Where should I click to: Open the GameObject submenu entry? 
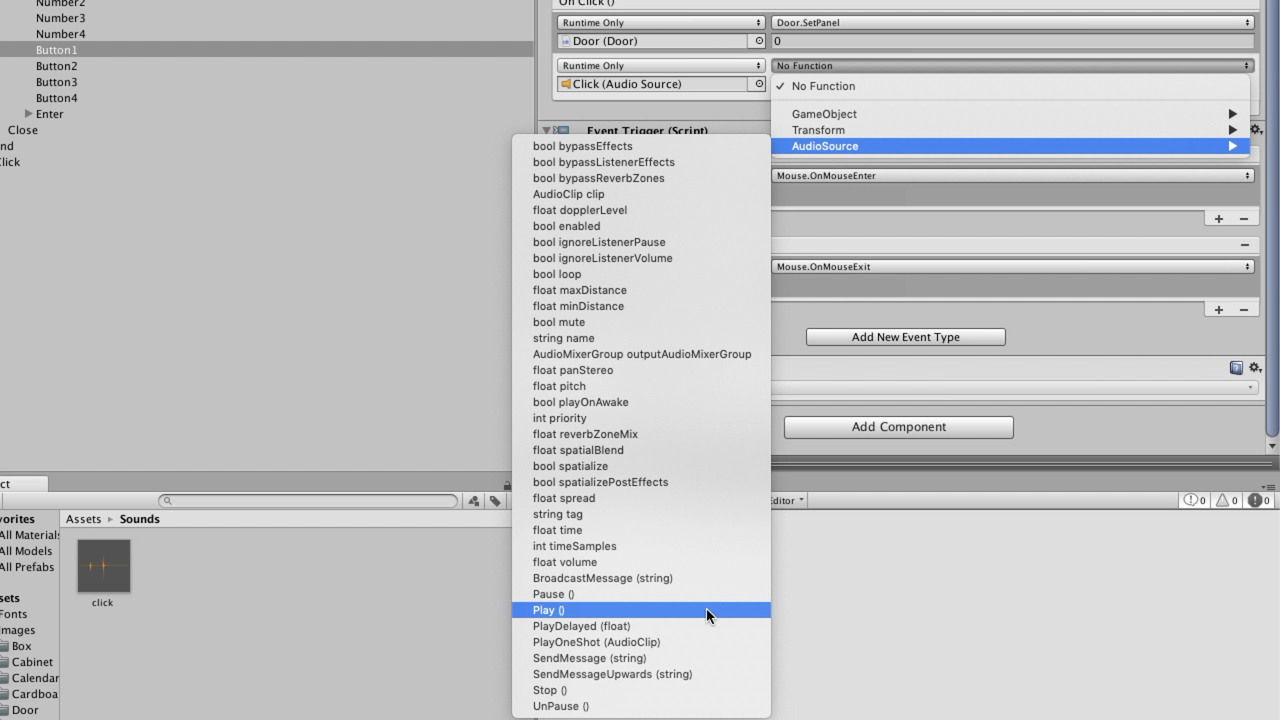824,114
